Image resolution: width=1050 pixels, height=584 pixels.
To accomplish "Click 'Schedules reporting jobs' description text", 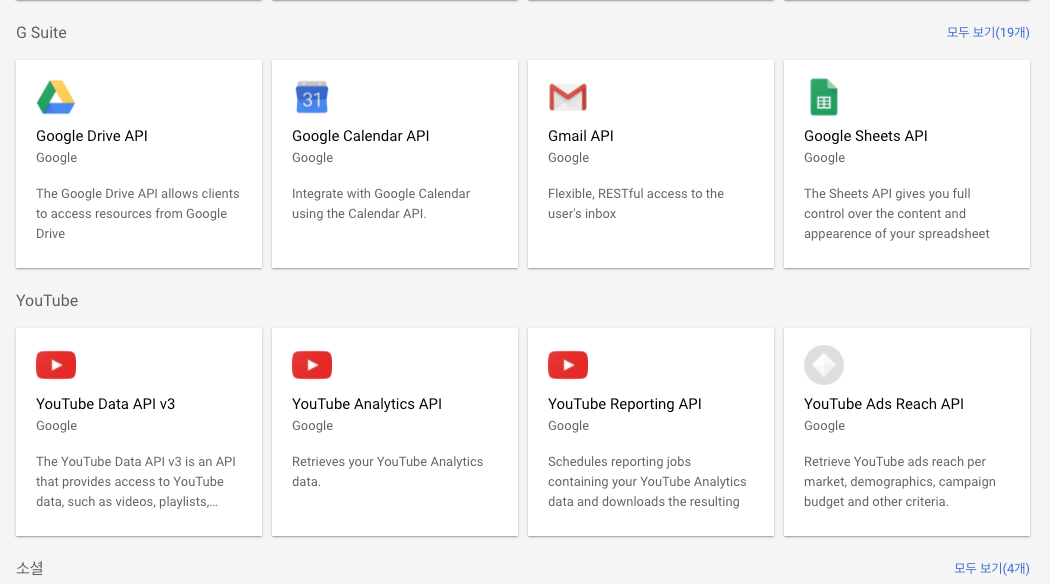I will click(647, 482).
